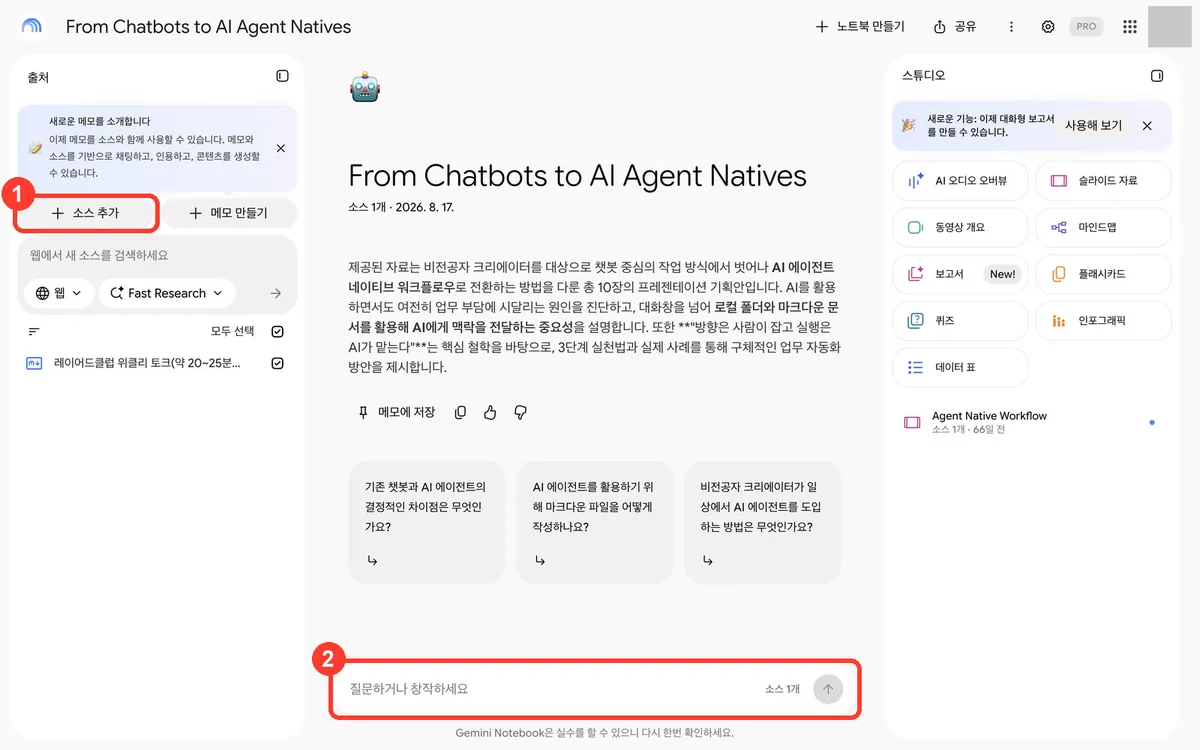Click the PRO badge
Viewport: 1200px width, 750px height.
(x=1086, y=27)
